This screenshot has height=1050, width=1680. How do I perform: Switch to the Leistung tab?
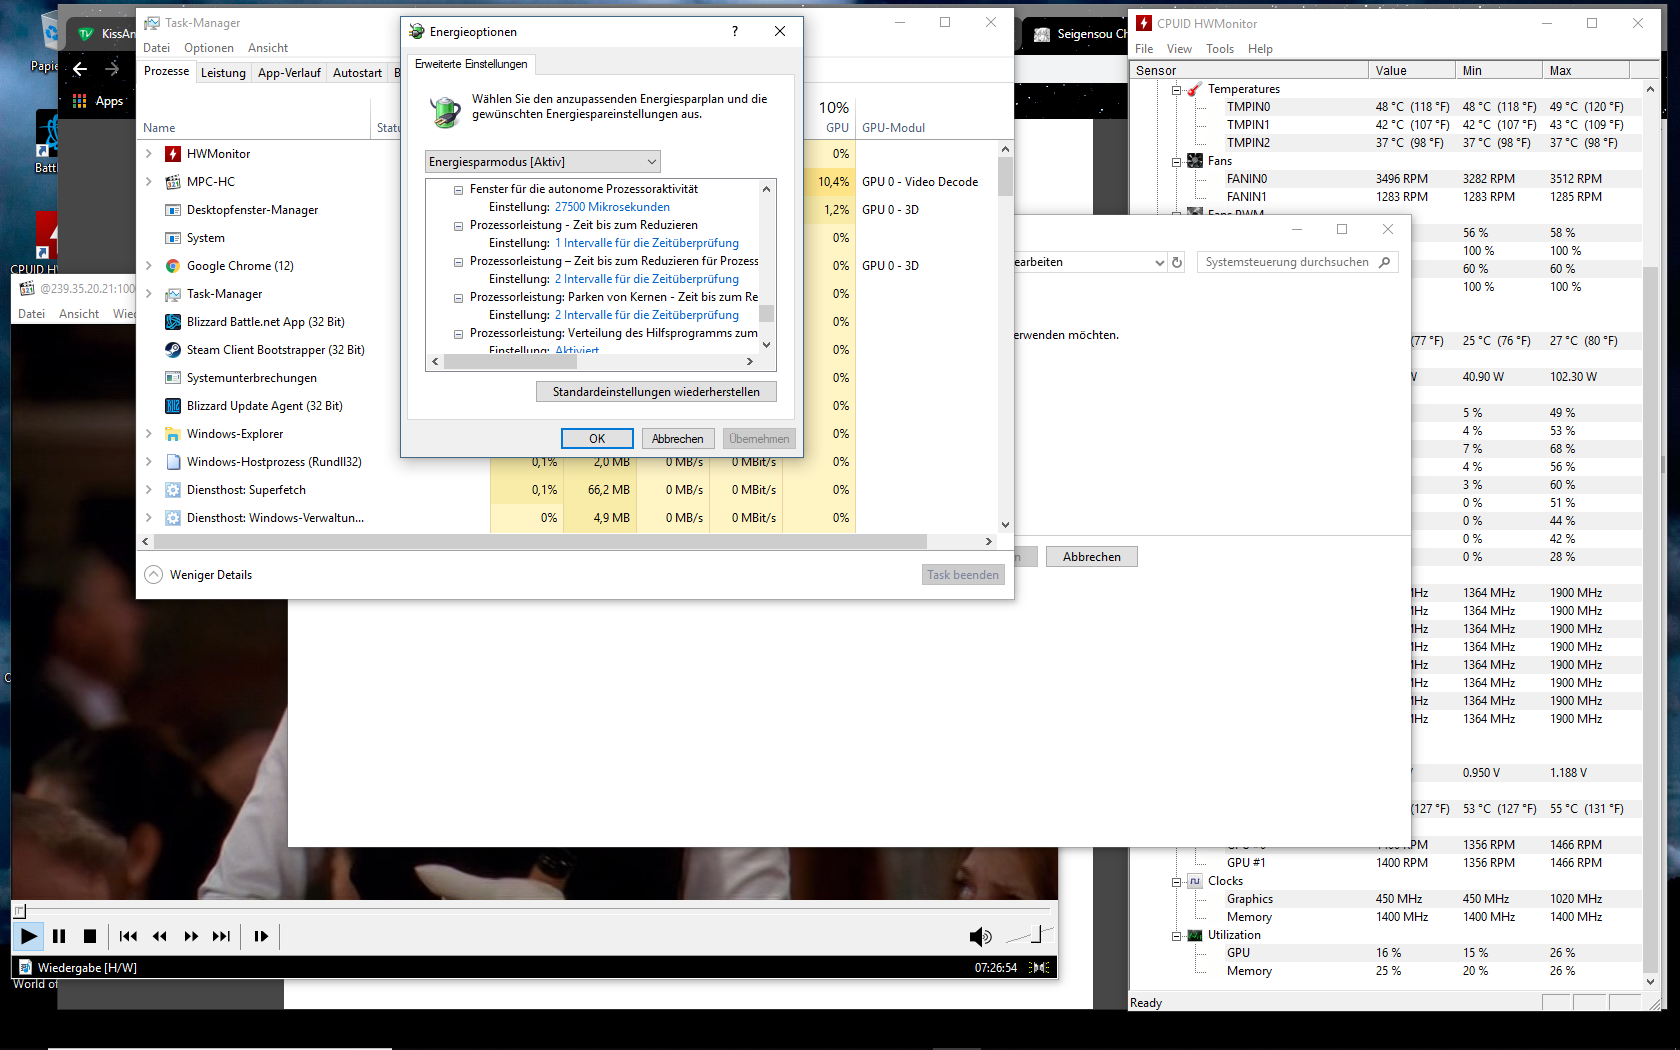[x=222, y=71]
